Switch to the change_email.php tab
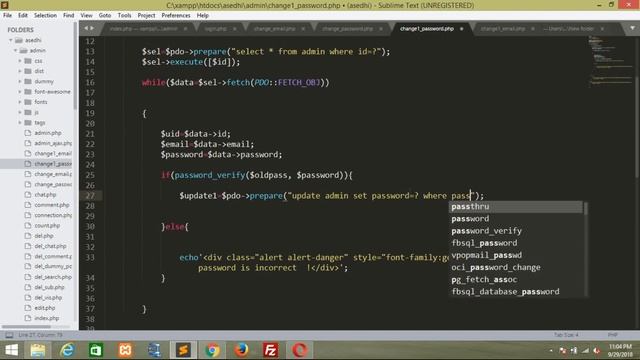 pyautogui.click(x=274, y=29)
